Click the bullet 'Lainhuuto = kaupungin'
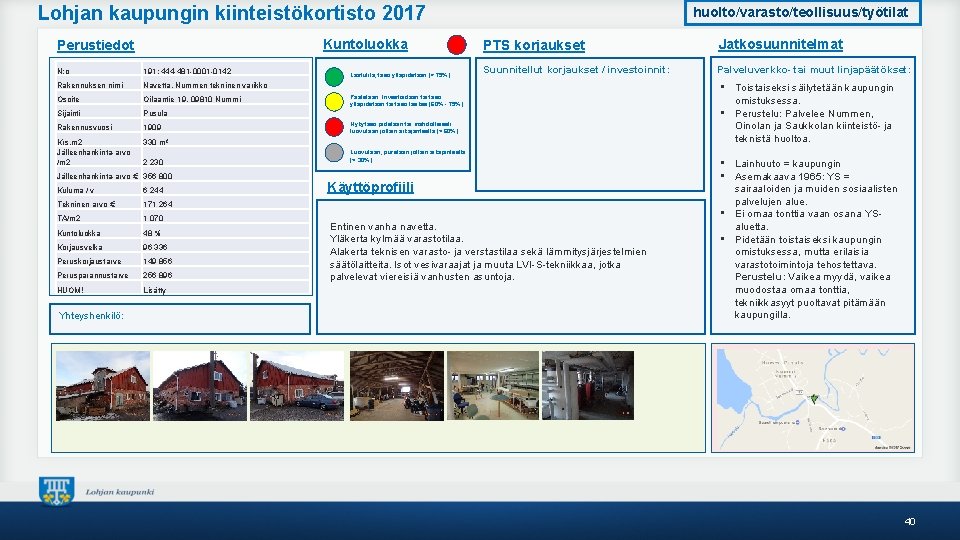Screen dimensions: 960x540 [x=788, y=163]
